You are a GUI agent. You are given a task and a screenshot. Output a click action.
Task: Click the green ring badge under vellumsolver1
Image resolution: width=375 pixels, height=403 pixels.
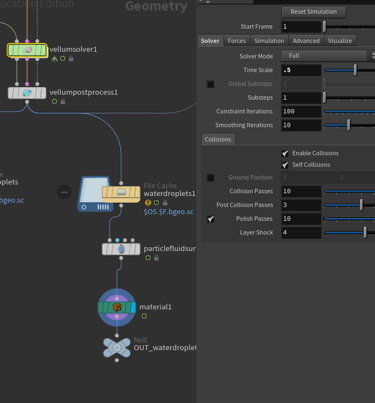[63, 59]
